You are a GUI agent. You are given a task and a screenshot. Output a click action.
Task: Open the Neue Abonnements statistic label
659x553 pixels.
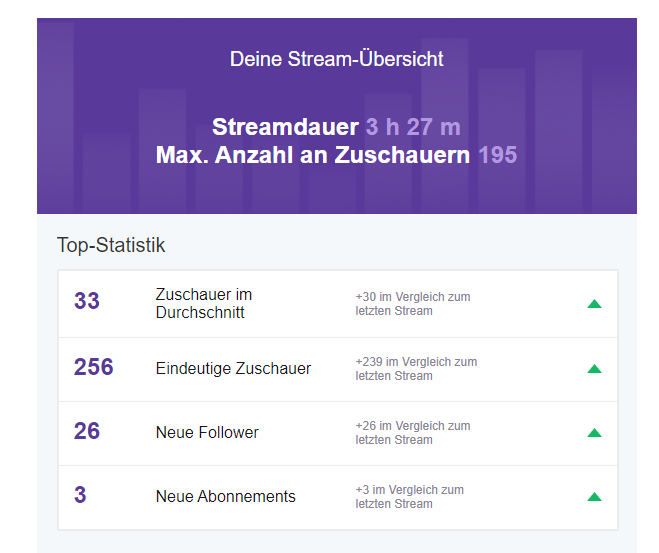(225, 497)
